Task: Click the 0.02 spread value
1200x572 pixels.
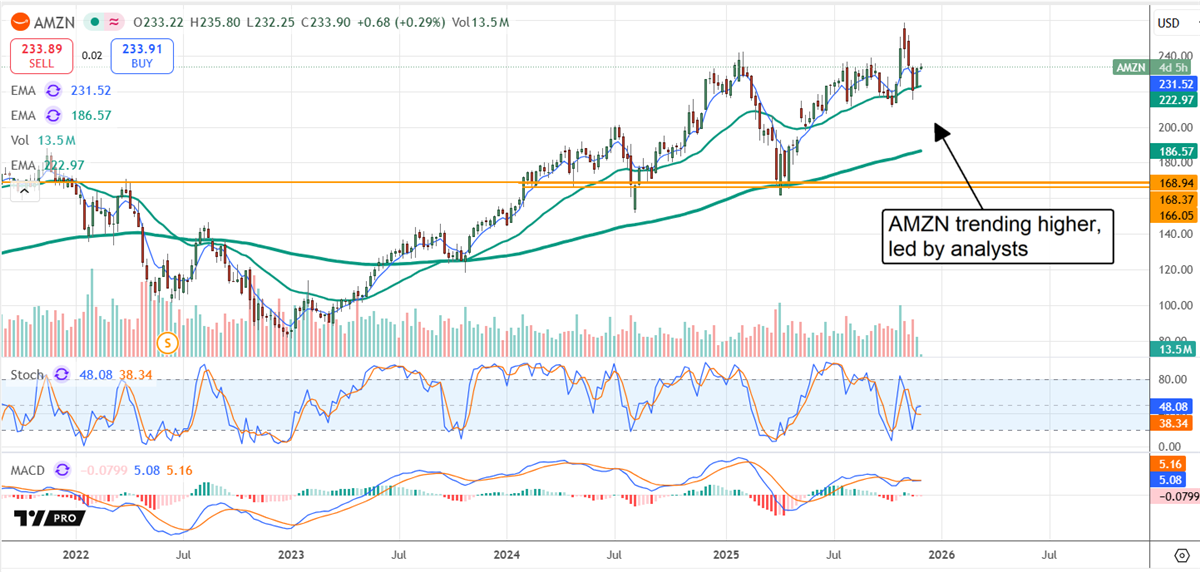Action: [92, 55]
